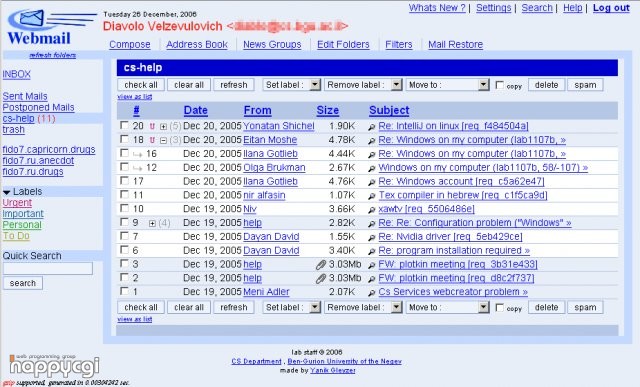The width and height of the screenshot is (640, 387).
Task: Check the checkbox for message 20
Action: coord(124,125)
